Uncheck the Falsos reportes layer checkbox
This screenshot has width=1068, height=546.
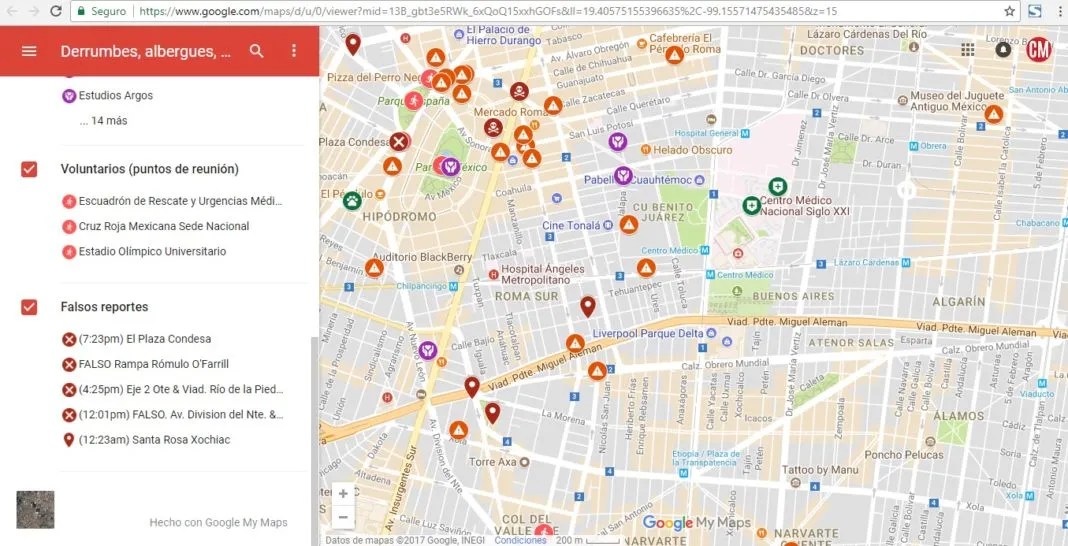[x=29, y=307]
